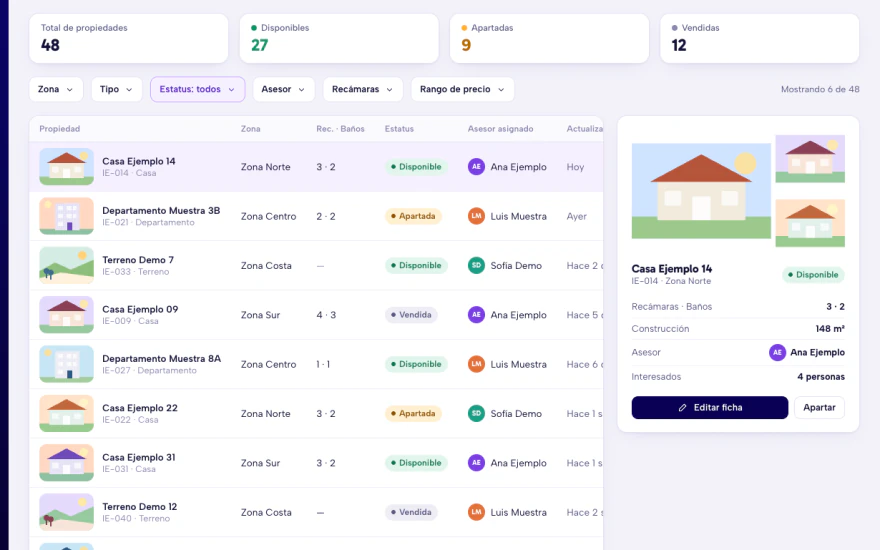880x550 pixels.
Task: Click Vendida badge in Terreno Demo 12 row
Action: point(411,512)
